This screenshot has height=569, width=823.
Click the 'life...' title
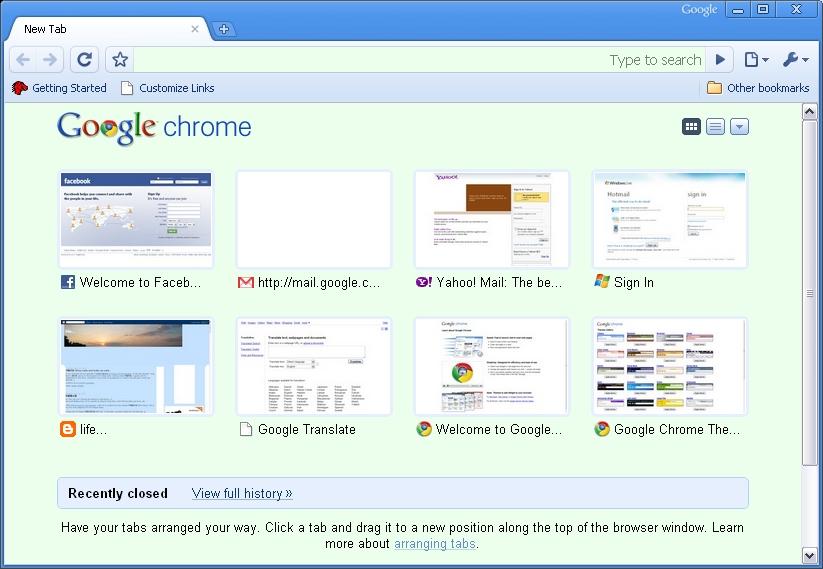pyautogui.click(x=93, y=429)
